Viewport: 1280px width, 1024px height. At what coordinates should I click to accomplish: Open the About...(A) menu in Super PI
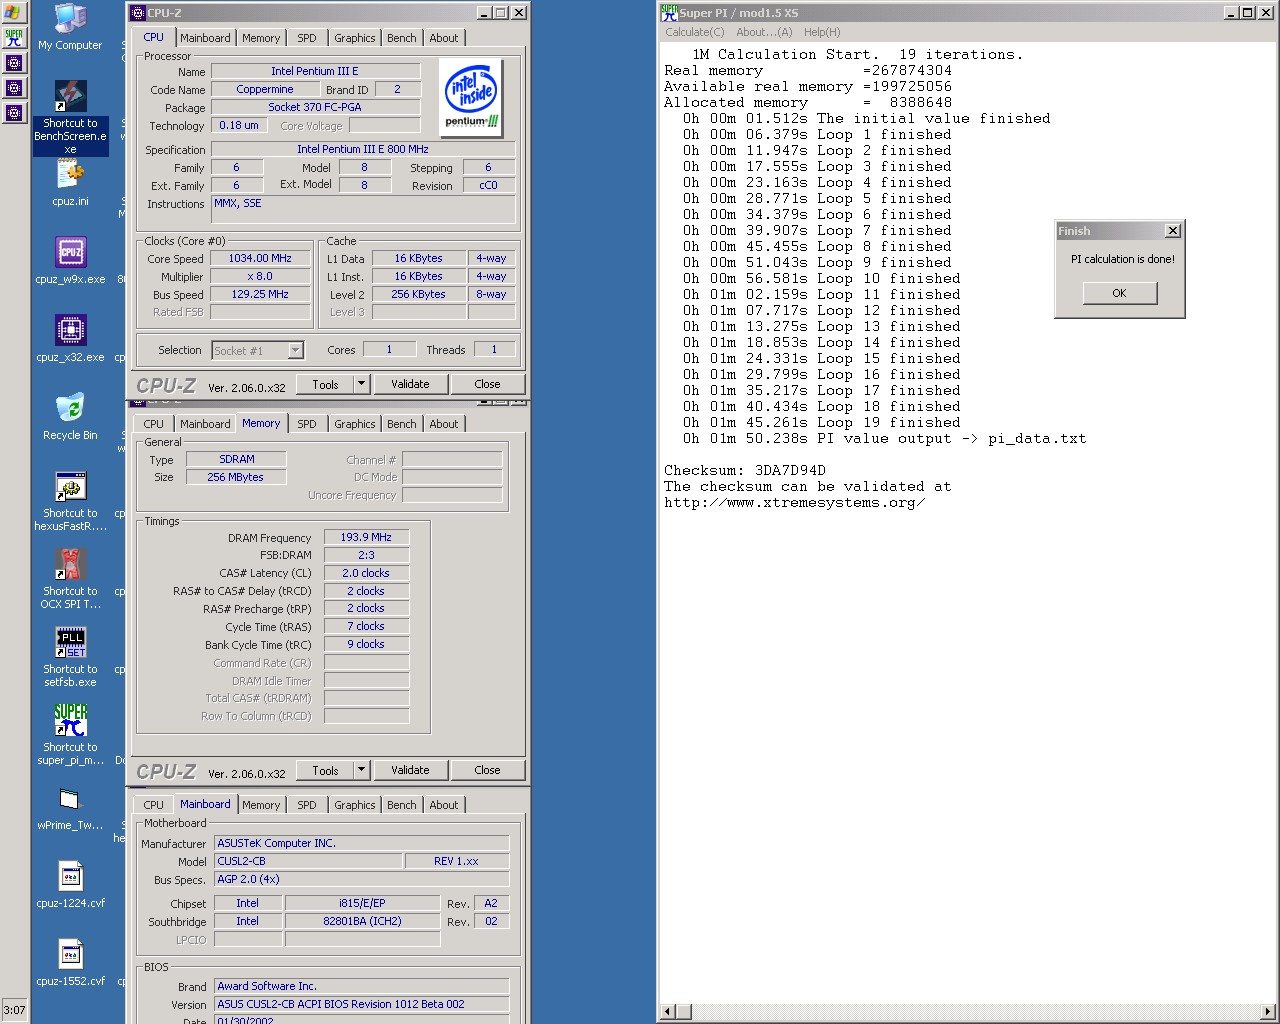click(764, 32)
